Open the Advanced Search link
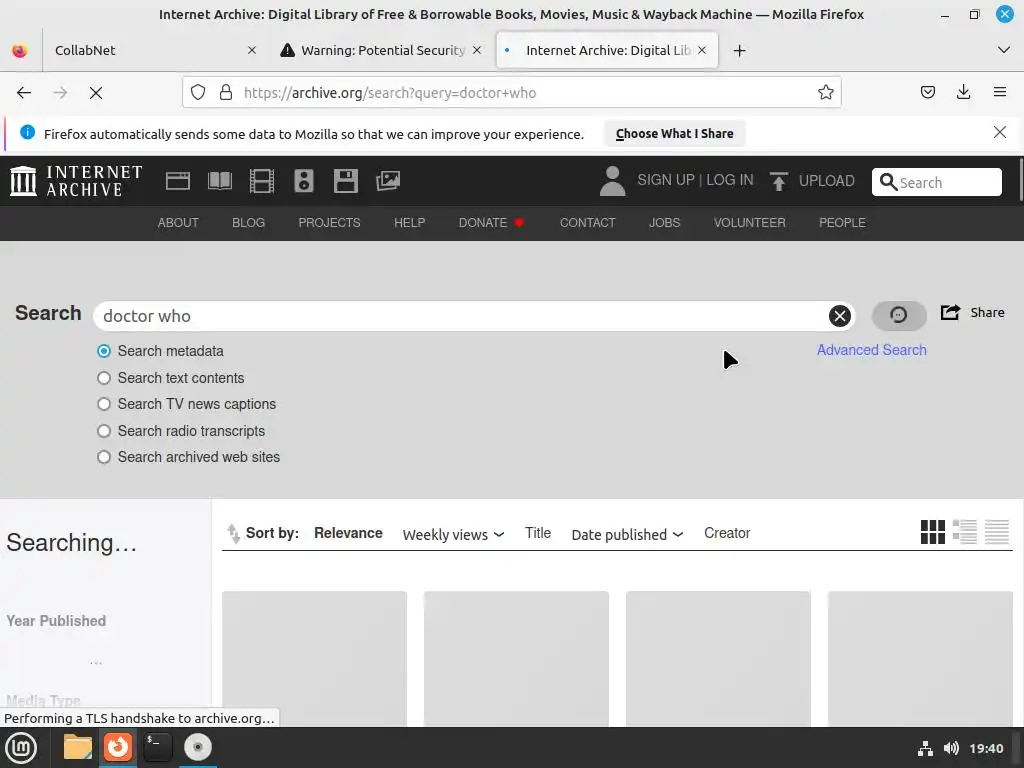1024x768 pixels. 871,350
